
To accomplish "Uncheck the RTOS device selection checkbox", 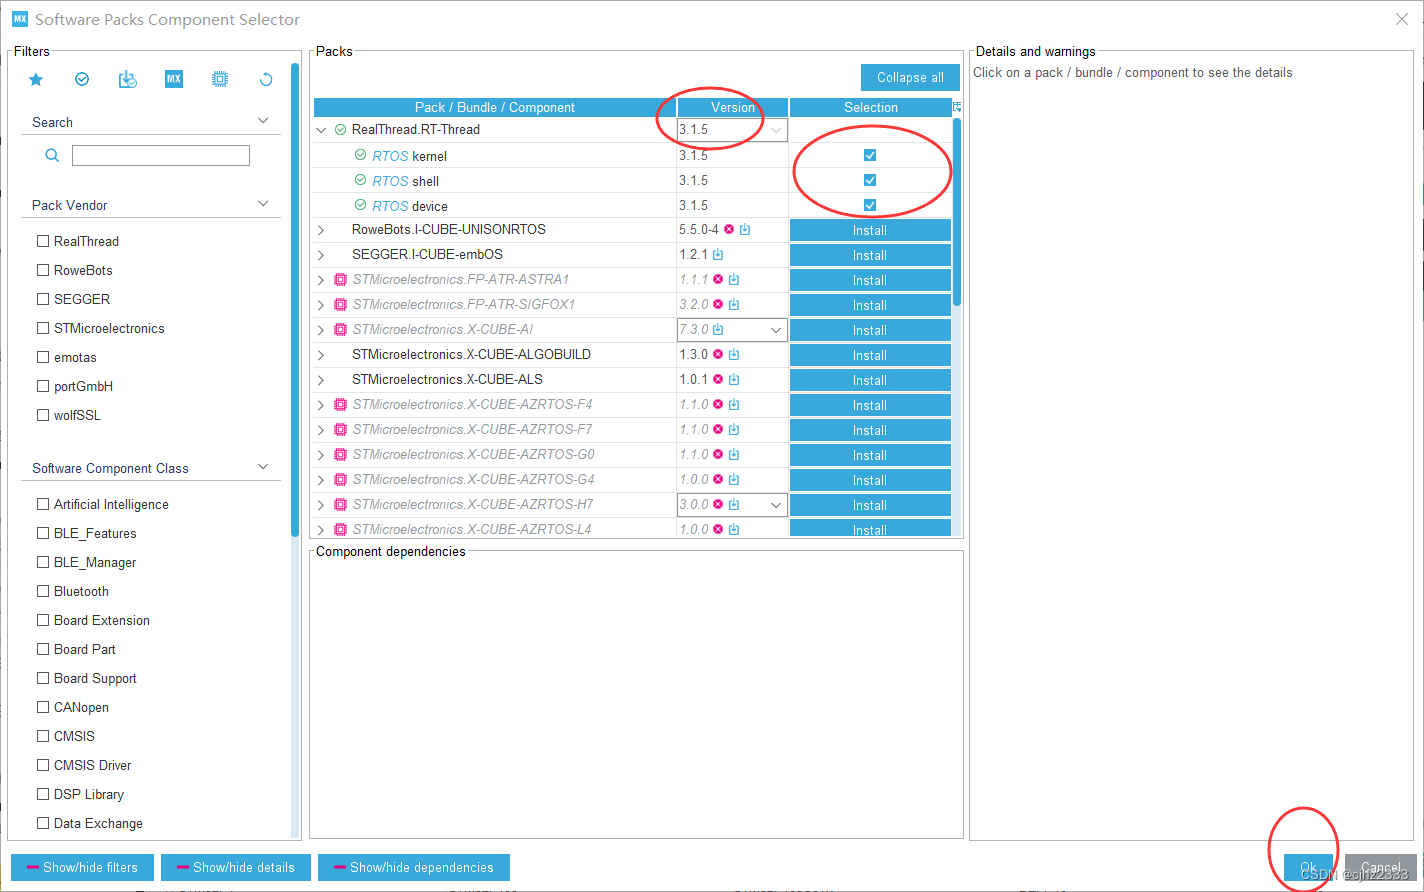I will click(870, 205).
